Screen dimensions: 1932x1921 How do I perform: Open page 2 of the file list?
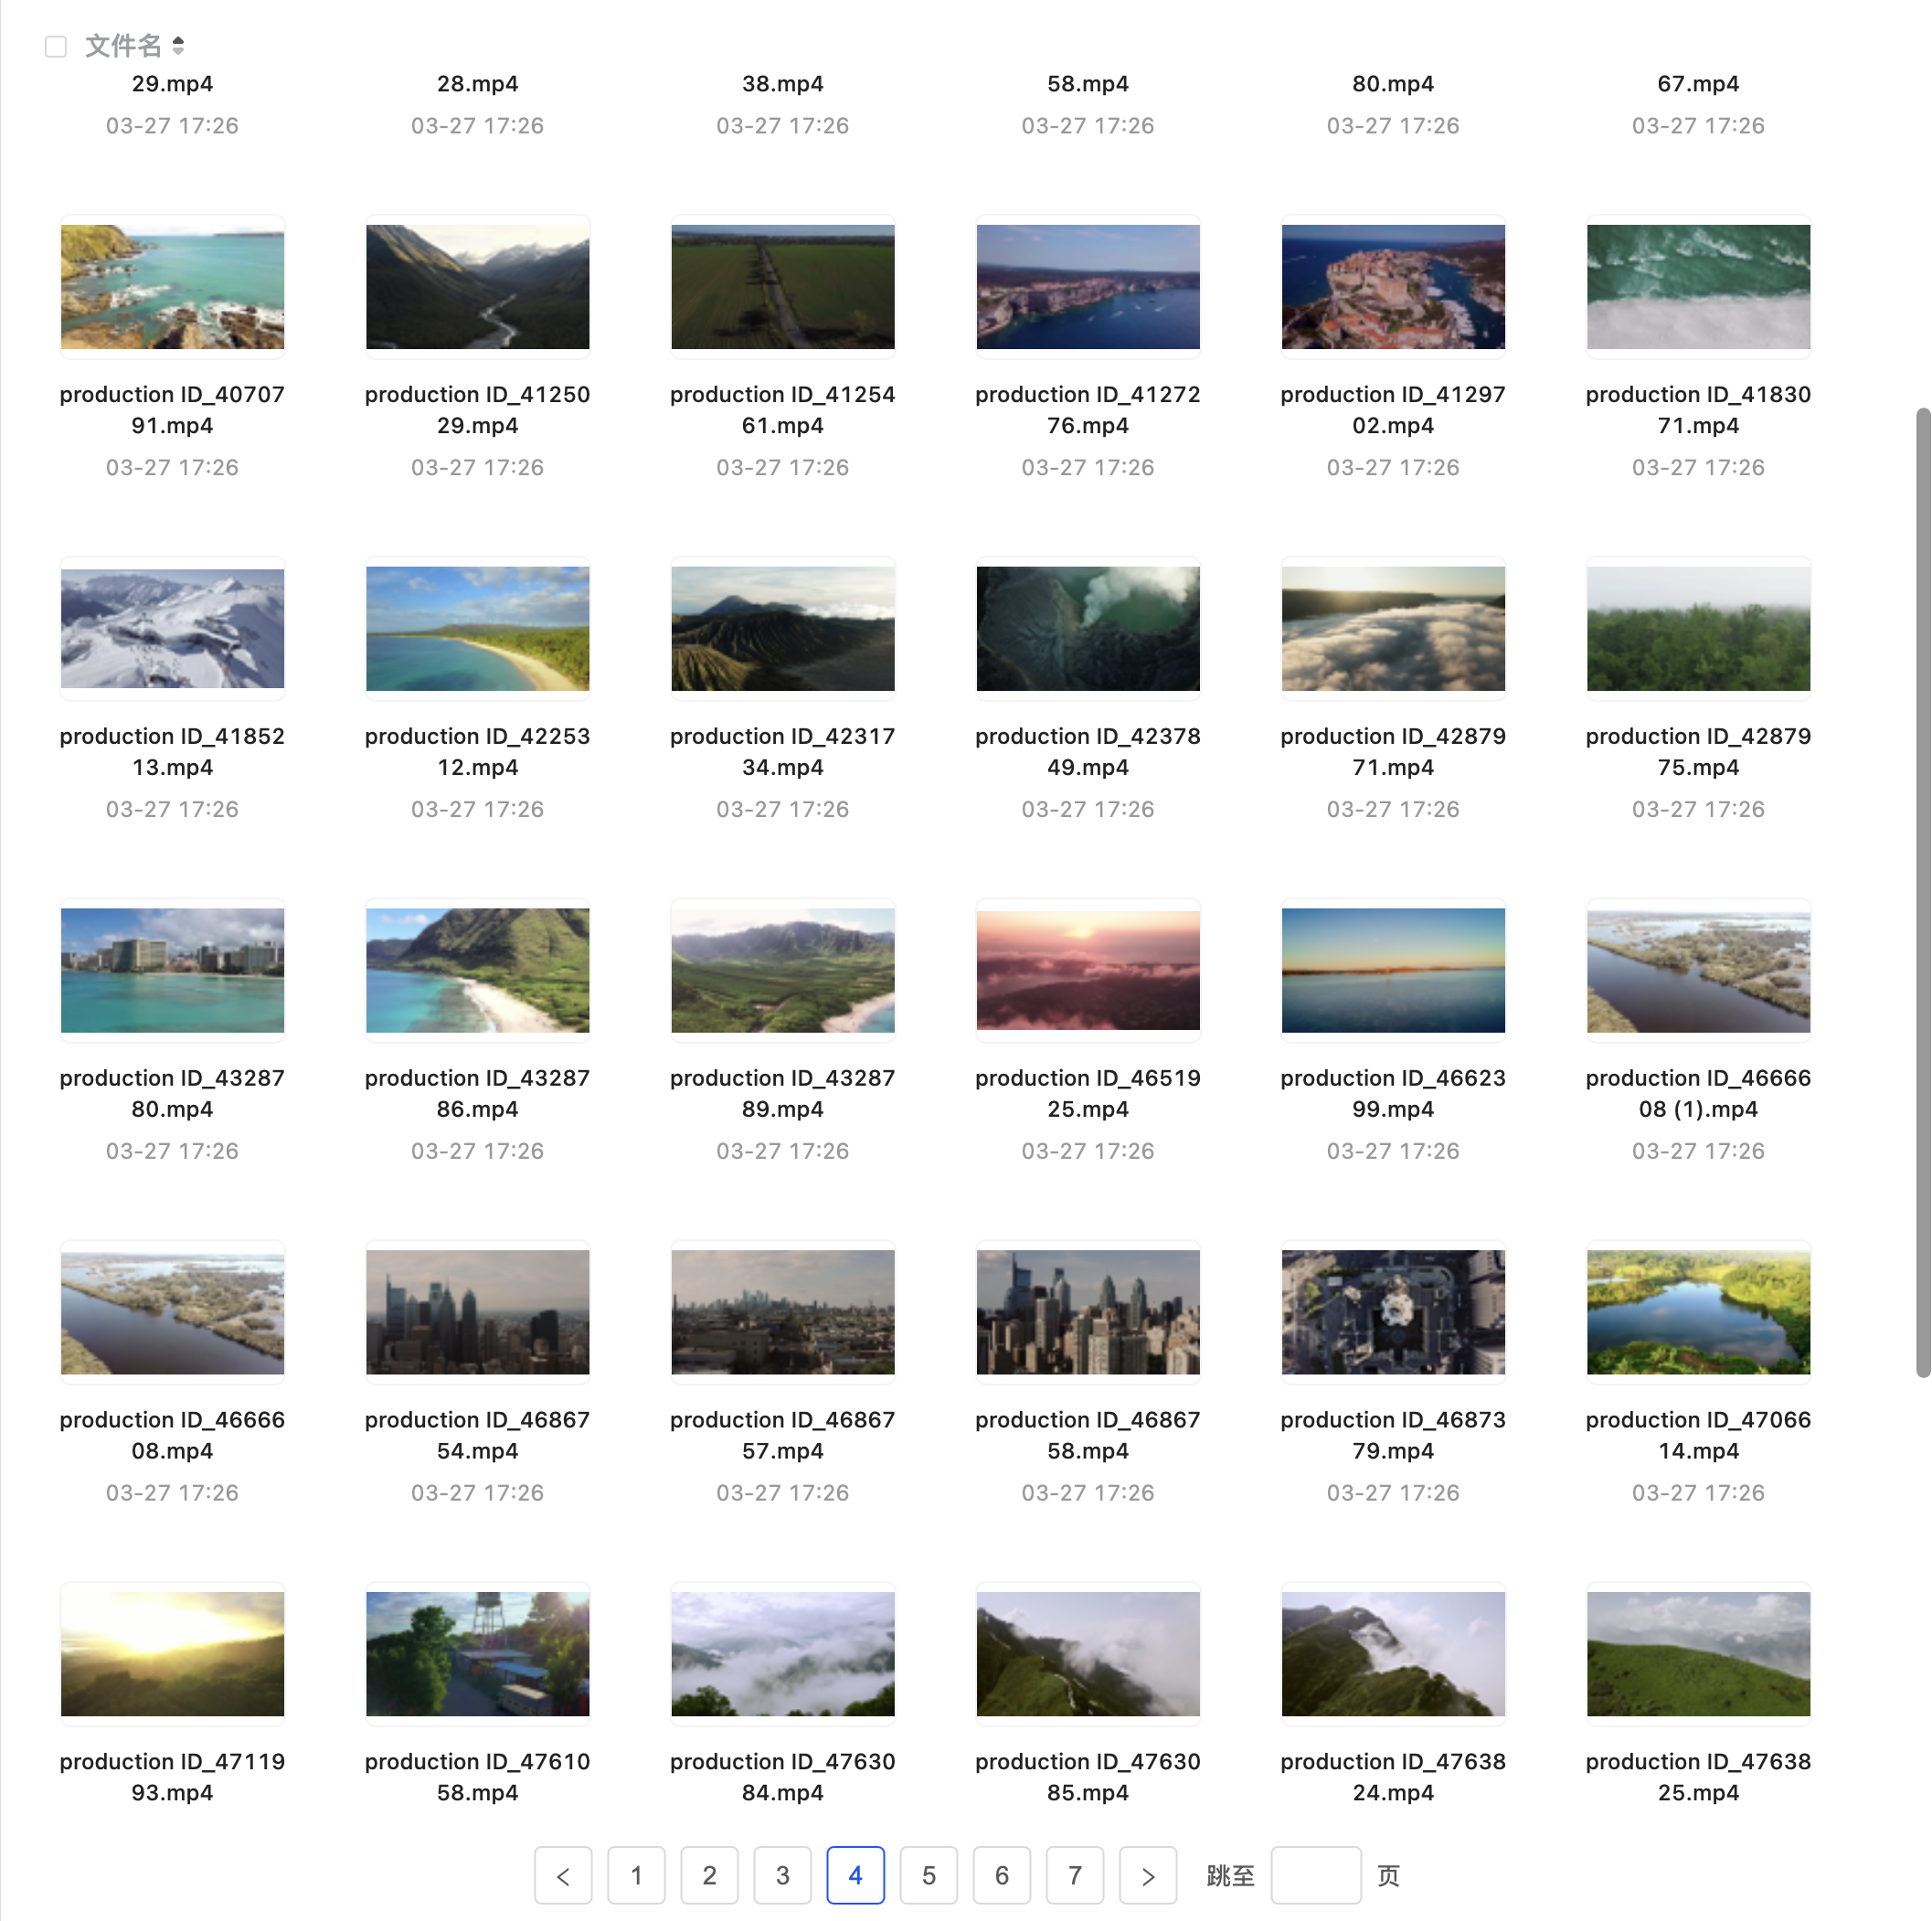(x=709, y=1875)
